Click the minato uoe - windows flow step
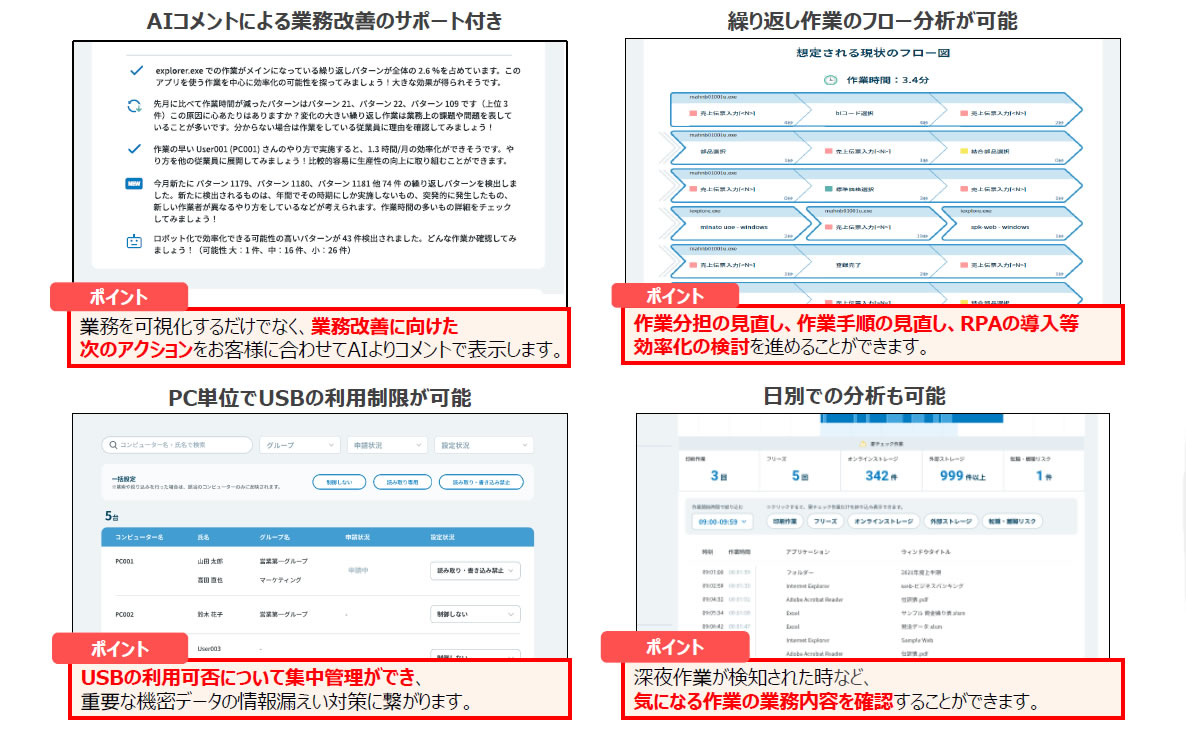Screen dimensions: 1186x744 [734, 227]
